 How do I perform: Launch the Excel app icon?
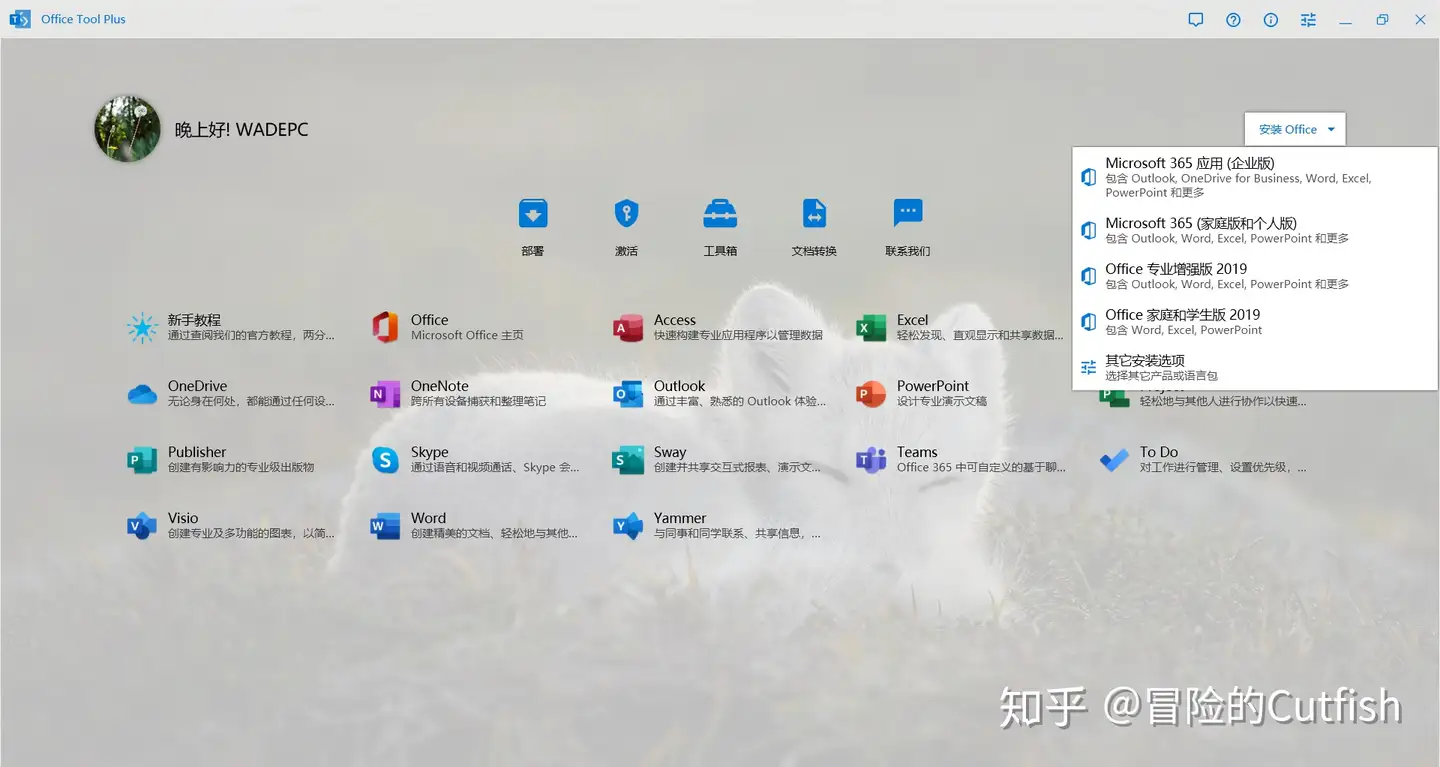tap(871, 328)
